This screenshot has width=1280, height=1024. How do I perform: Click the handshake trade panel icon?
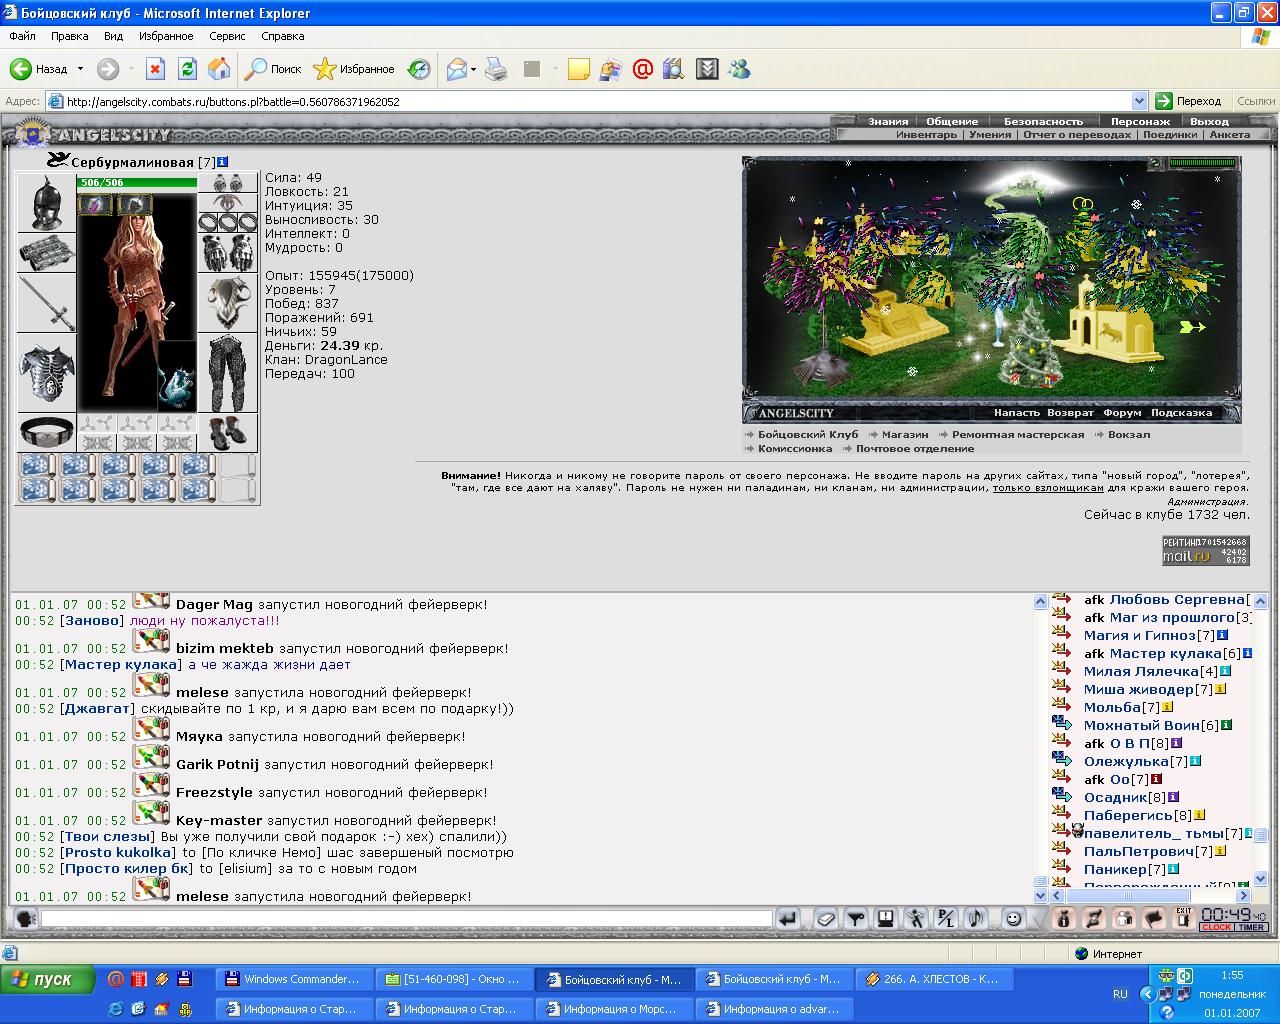click(1094, 918)
